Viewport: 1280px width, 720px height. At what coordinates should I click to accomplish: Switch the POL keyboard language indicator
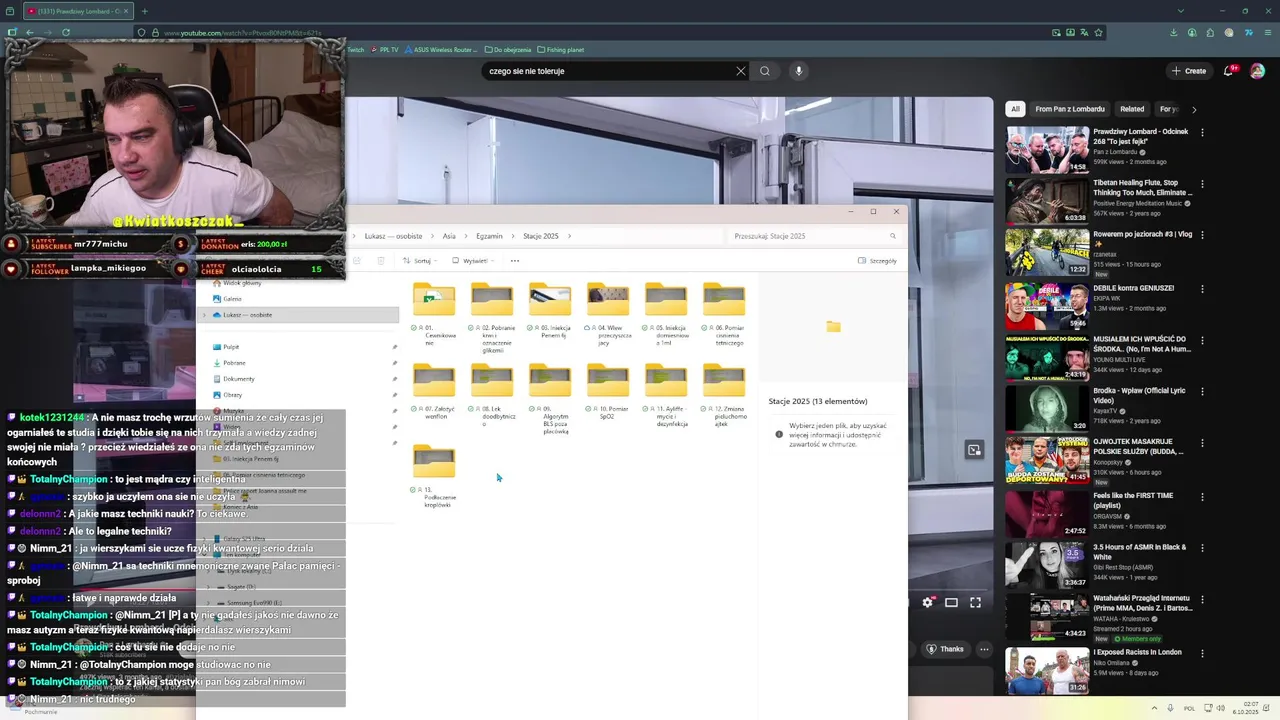(x=1190, y=708)
